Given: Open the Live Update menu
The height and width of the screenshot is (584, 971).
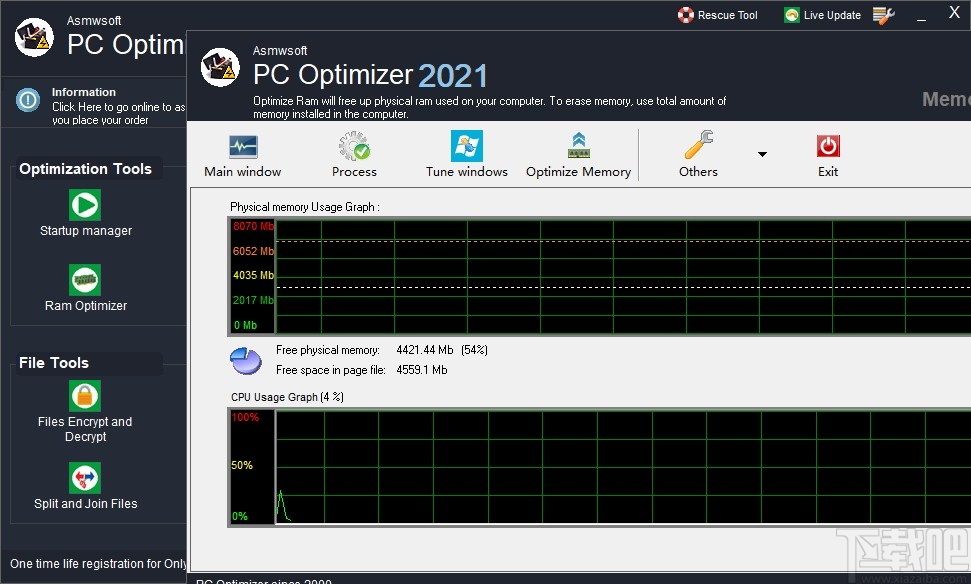Looking at the screenshot, I should click(822, 14).
